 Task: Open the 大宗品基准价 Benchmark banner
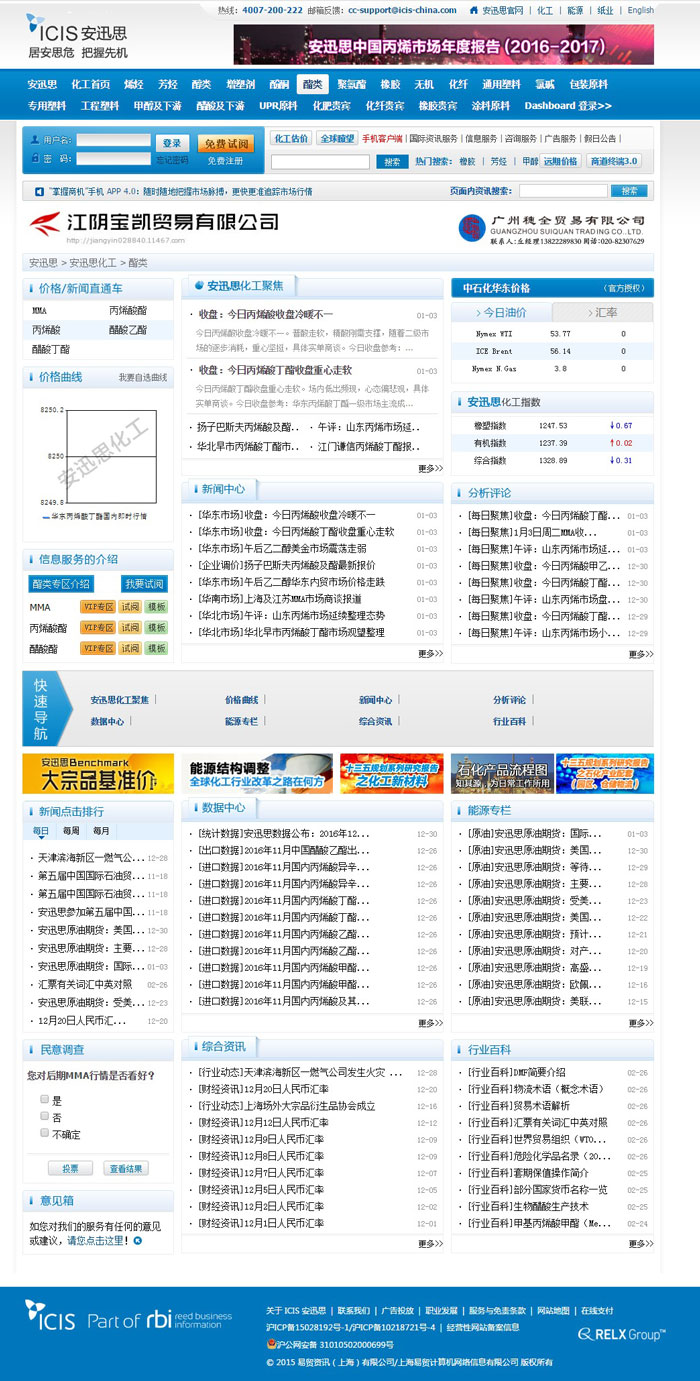[x=98, y=774]
